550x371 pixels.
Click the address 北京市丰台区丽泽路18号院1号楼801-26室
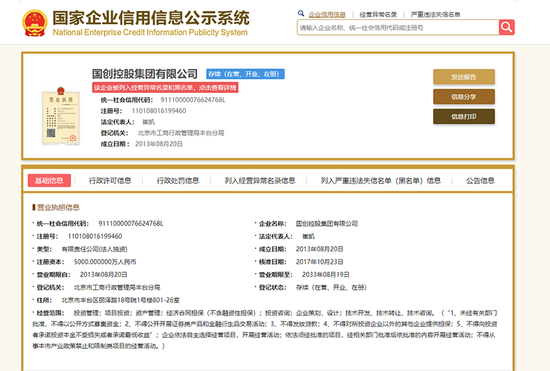[120, 300]
